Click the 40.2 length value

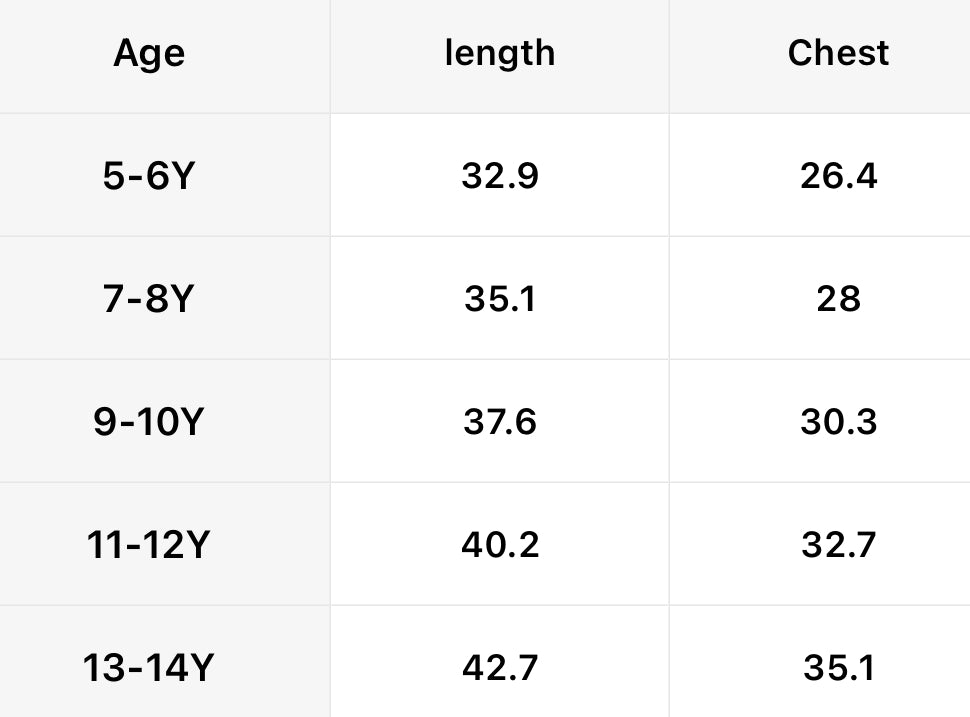coord(500,544)
